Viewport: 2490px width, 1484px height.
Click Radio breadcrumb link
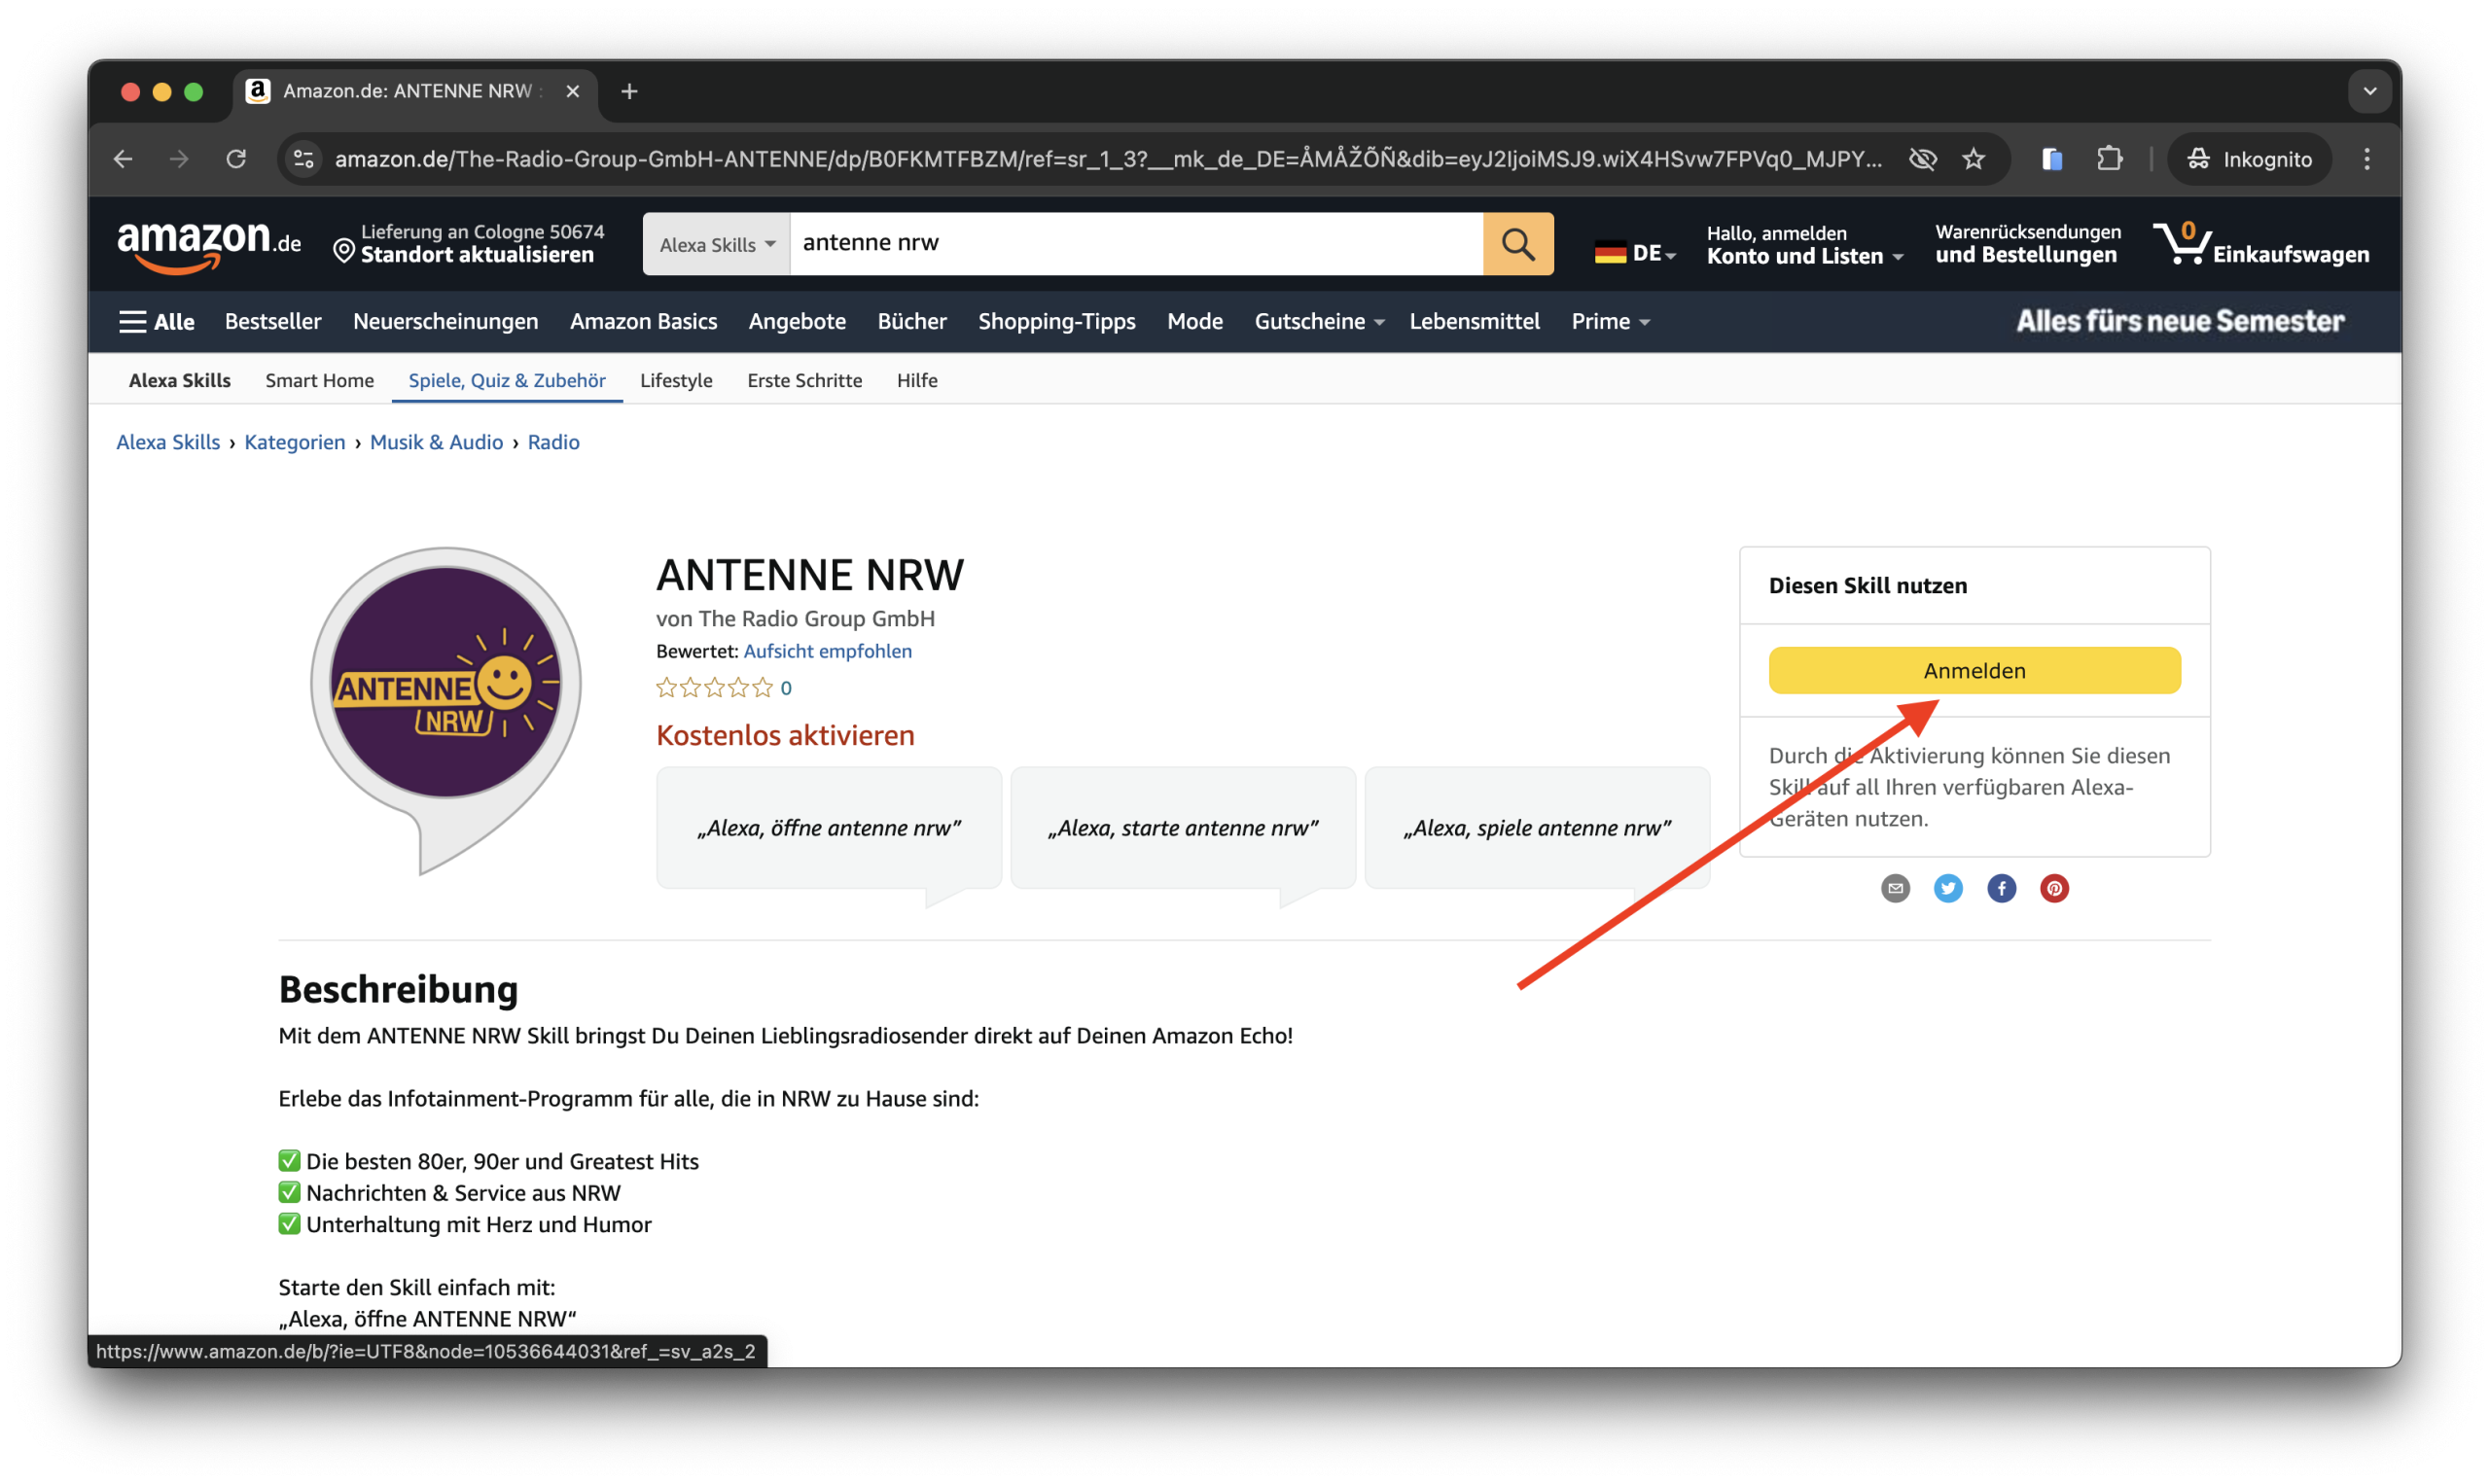[x=553, y=442]
